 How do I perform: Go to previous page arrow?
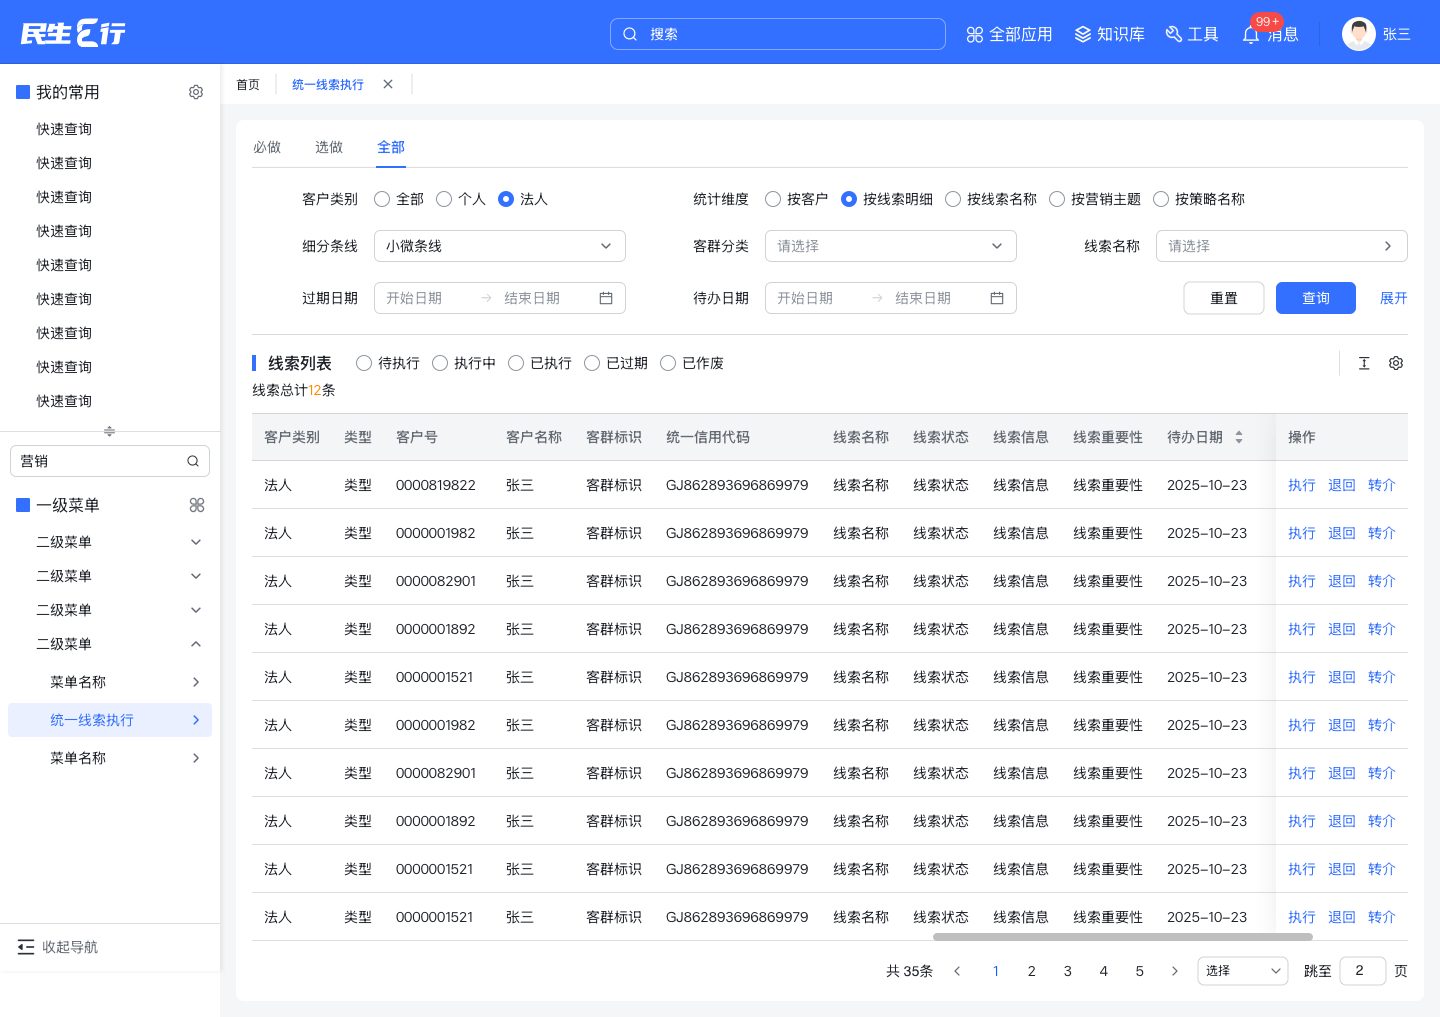pyautogui.click(x=957, y=971)
